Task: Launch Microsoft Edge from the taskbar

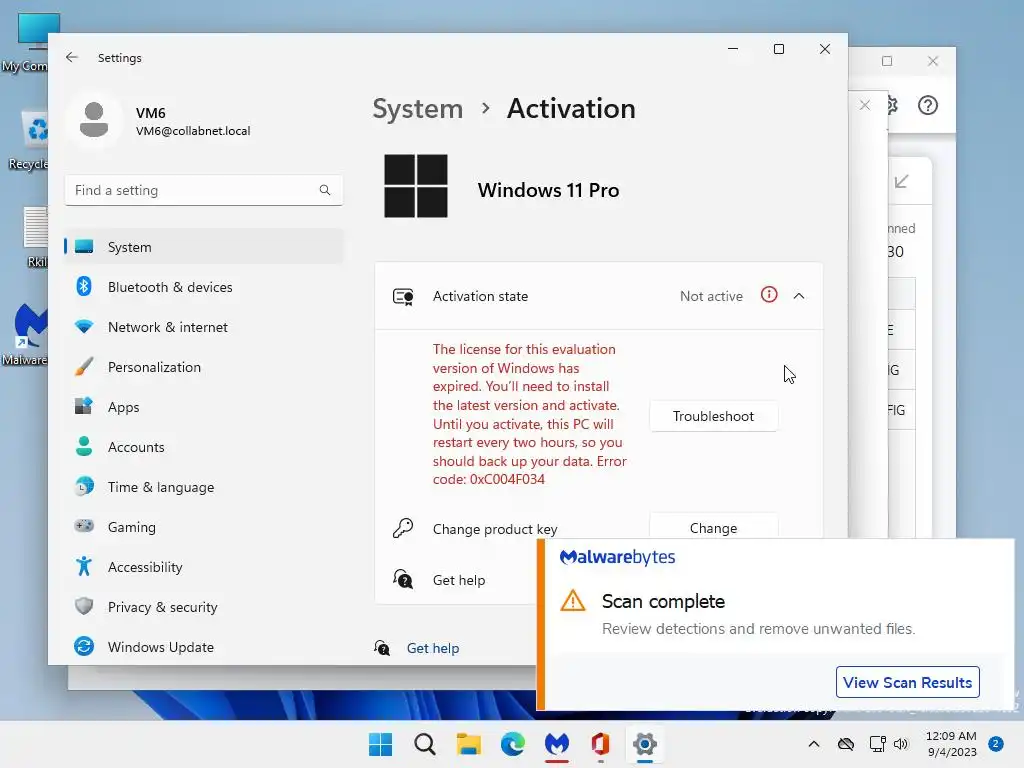Action: pos(513,744)
